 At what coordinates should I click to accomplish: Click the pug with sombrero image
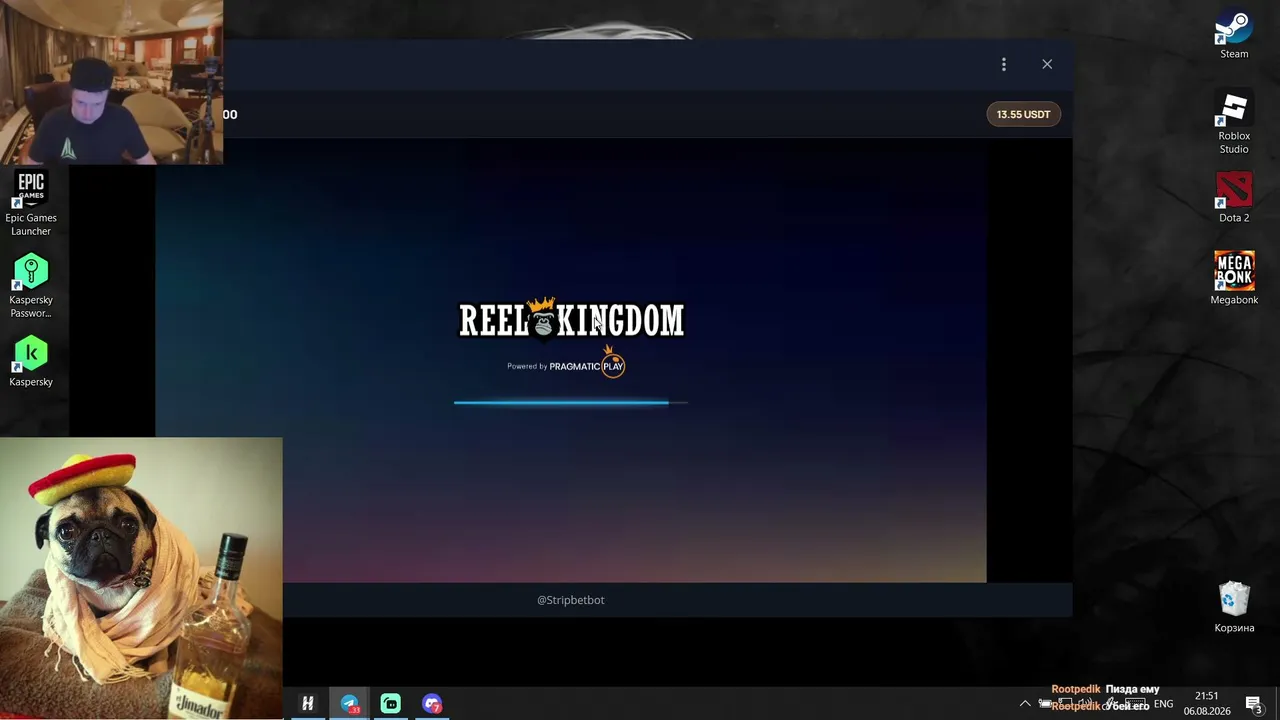tap(141, 578)
